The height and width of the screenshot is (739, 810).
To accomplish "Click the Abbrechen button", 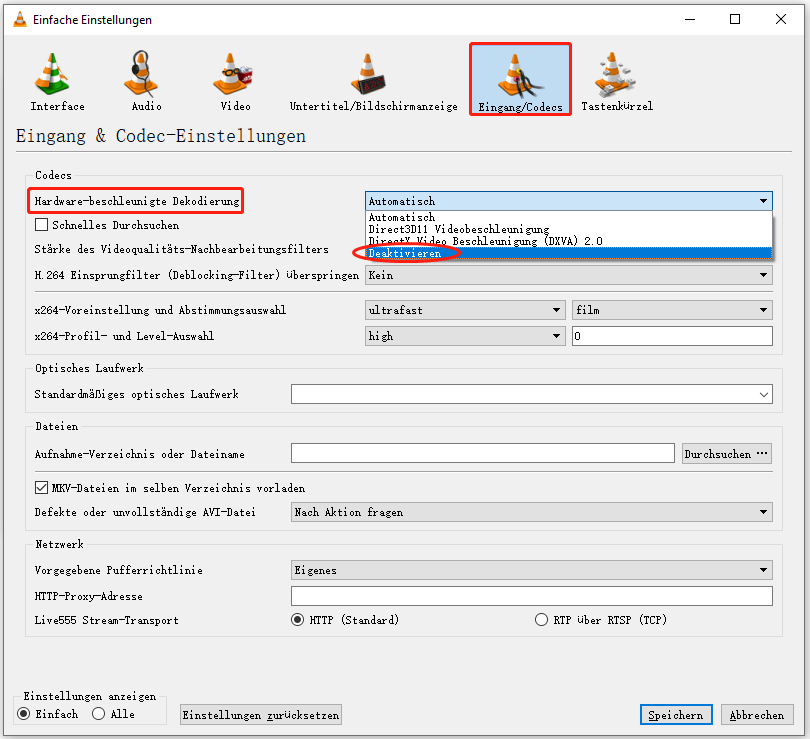I will [x=757, y=715].
